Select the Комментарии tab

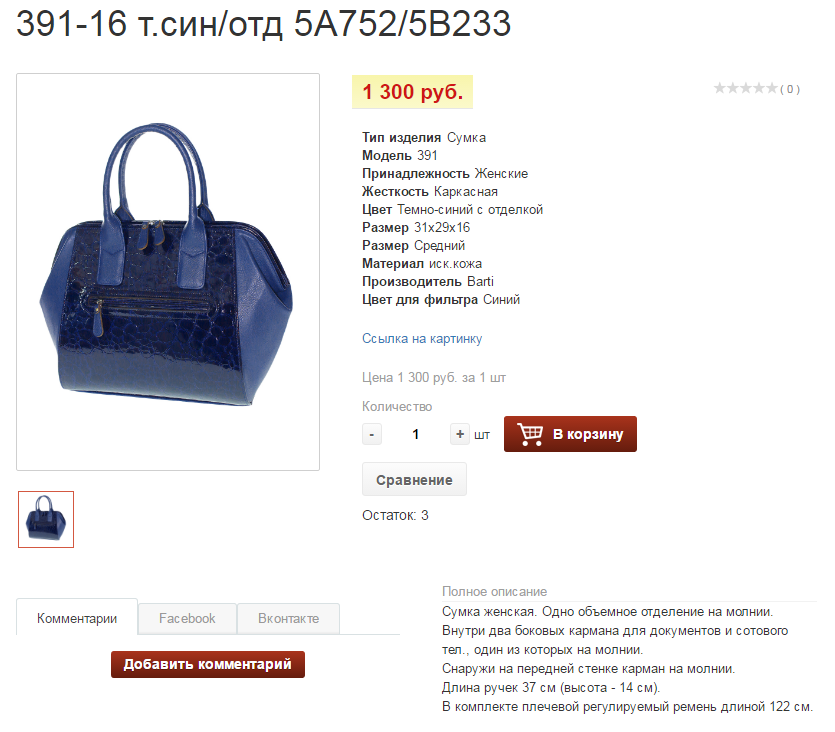pos(77,618)
